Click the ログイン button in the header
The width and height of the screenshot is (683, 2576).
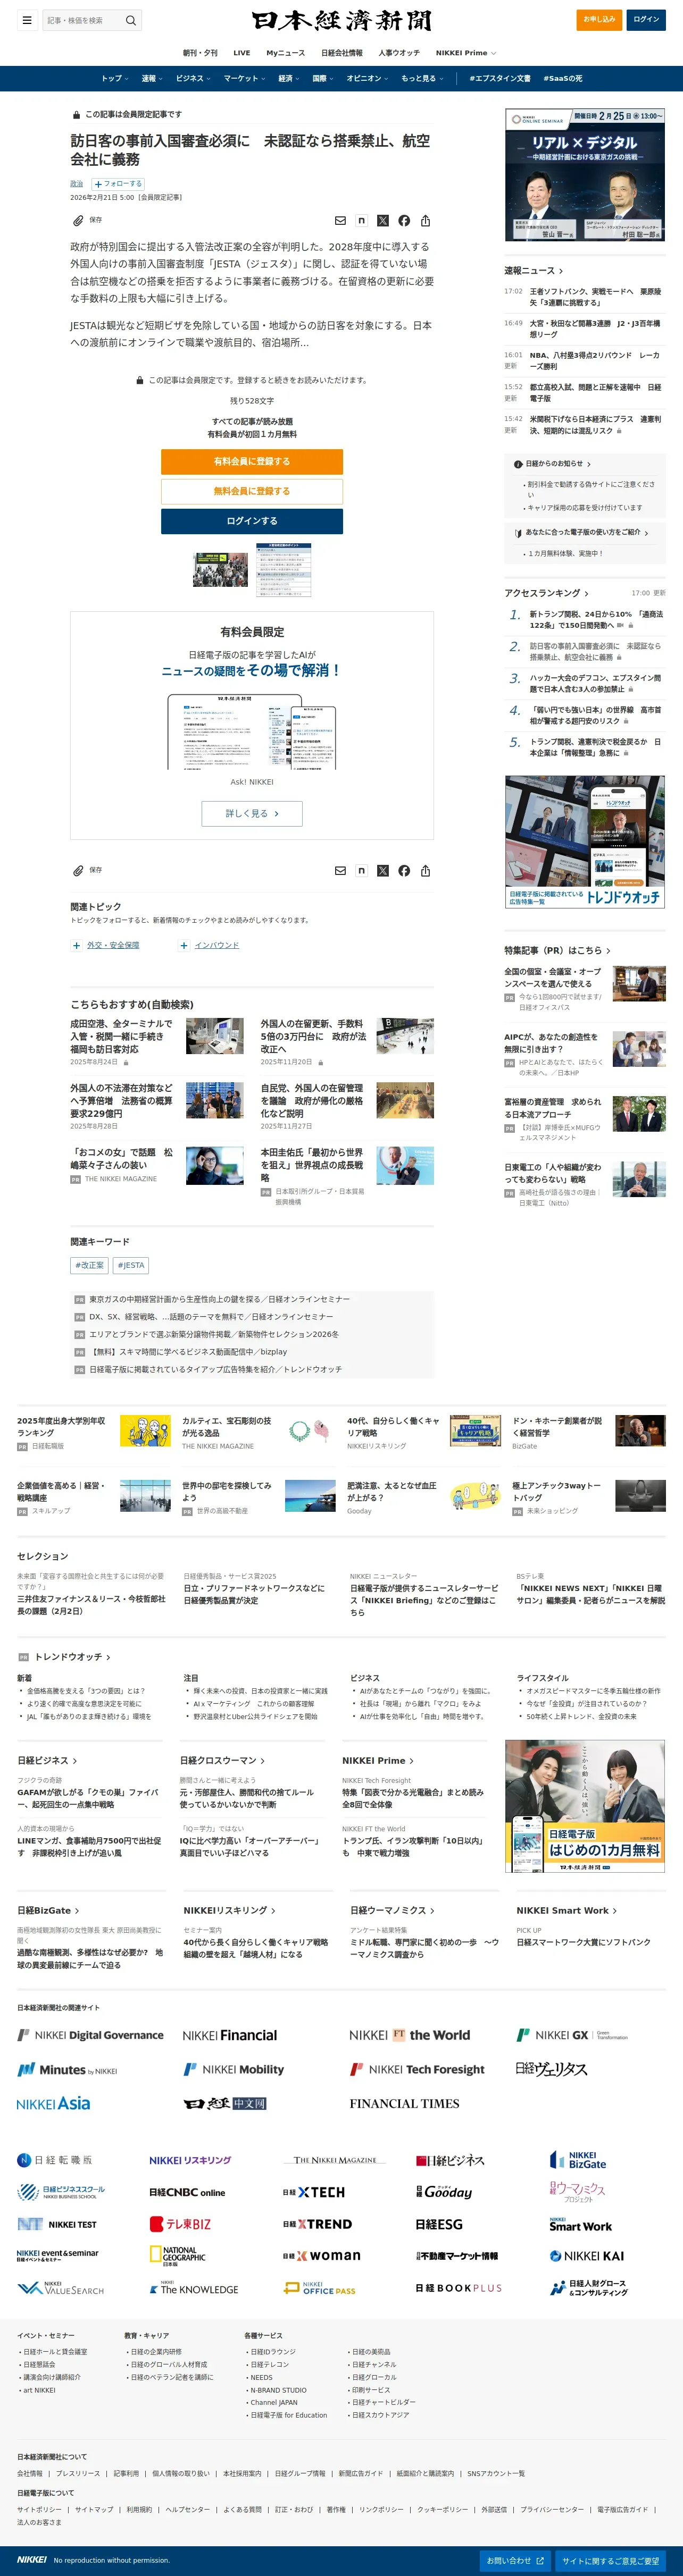[646, 19]
